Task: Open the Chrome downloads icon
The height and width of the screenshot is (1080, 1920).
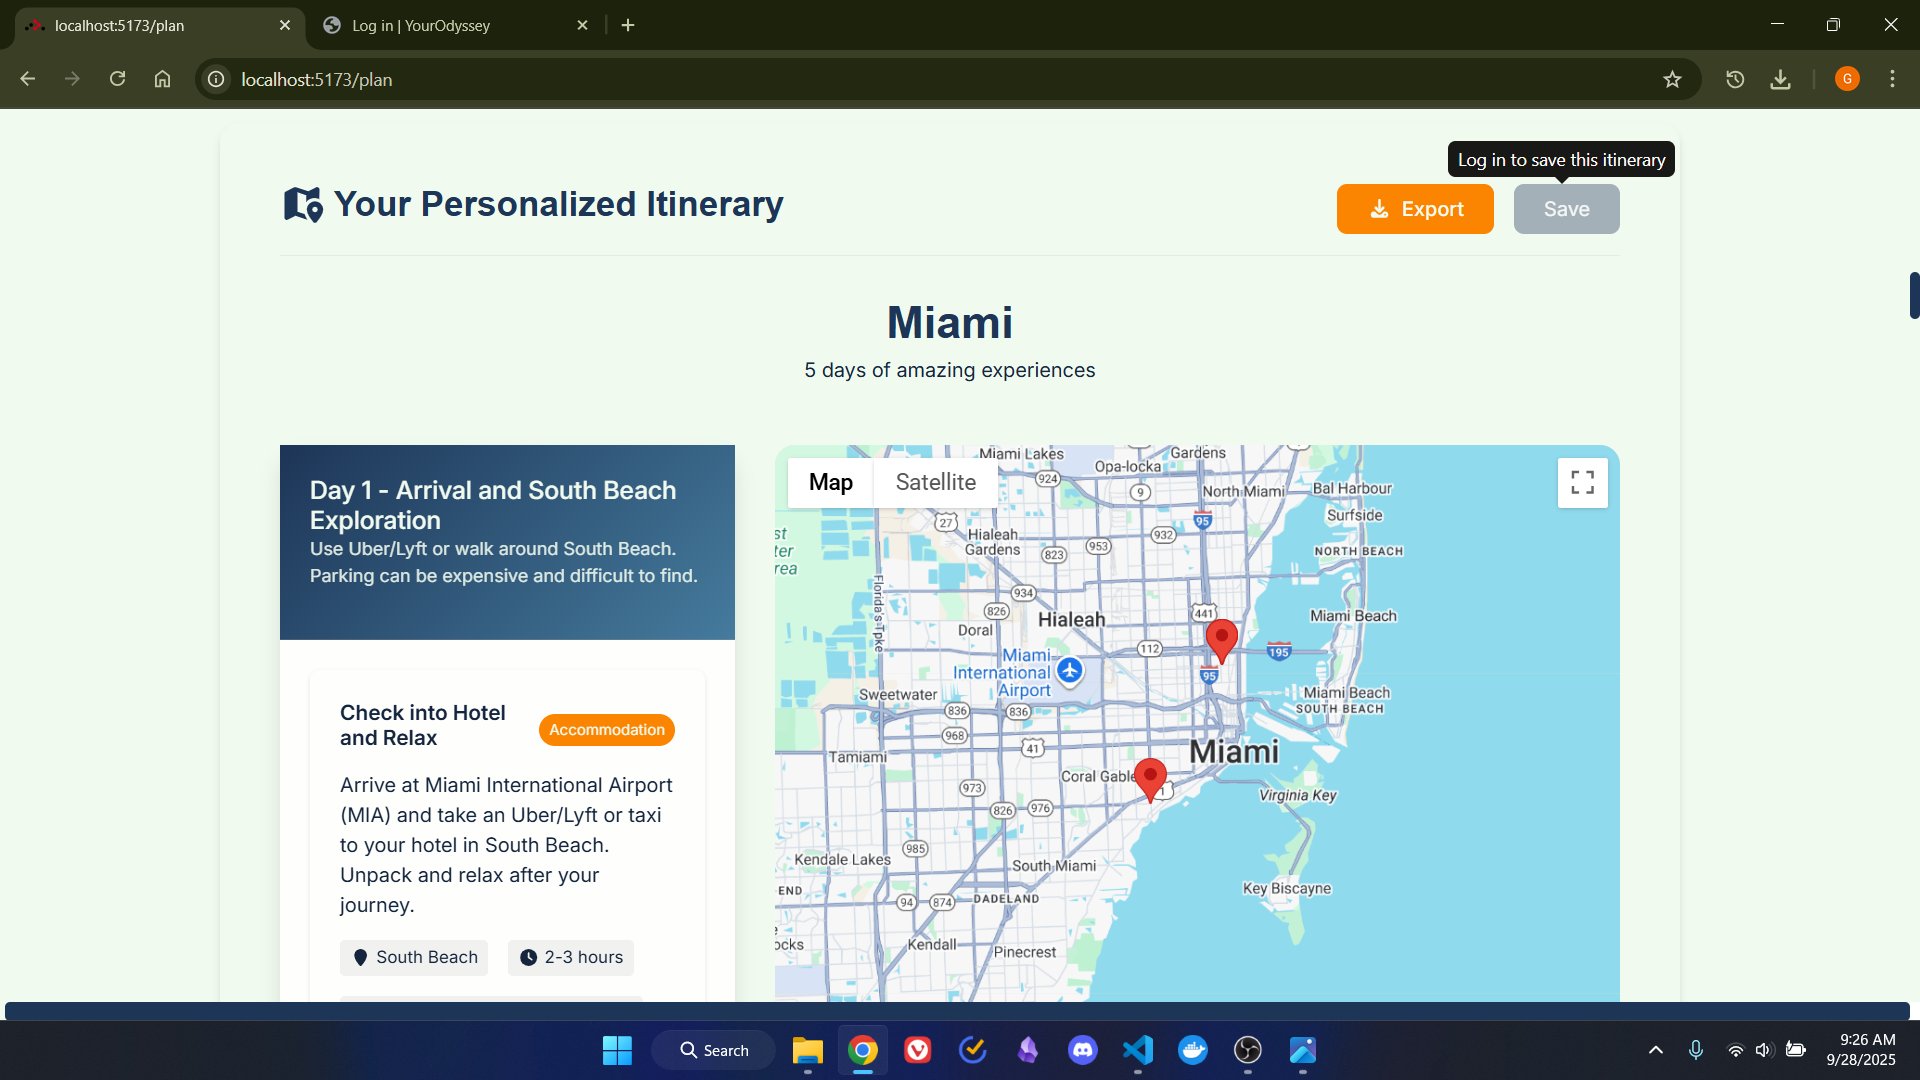Action: click(x=1780, y=80)
